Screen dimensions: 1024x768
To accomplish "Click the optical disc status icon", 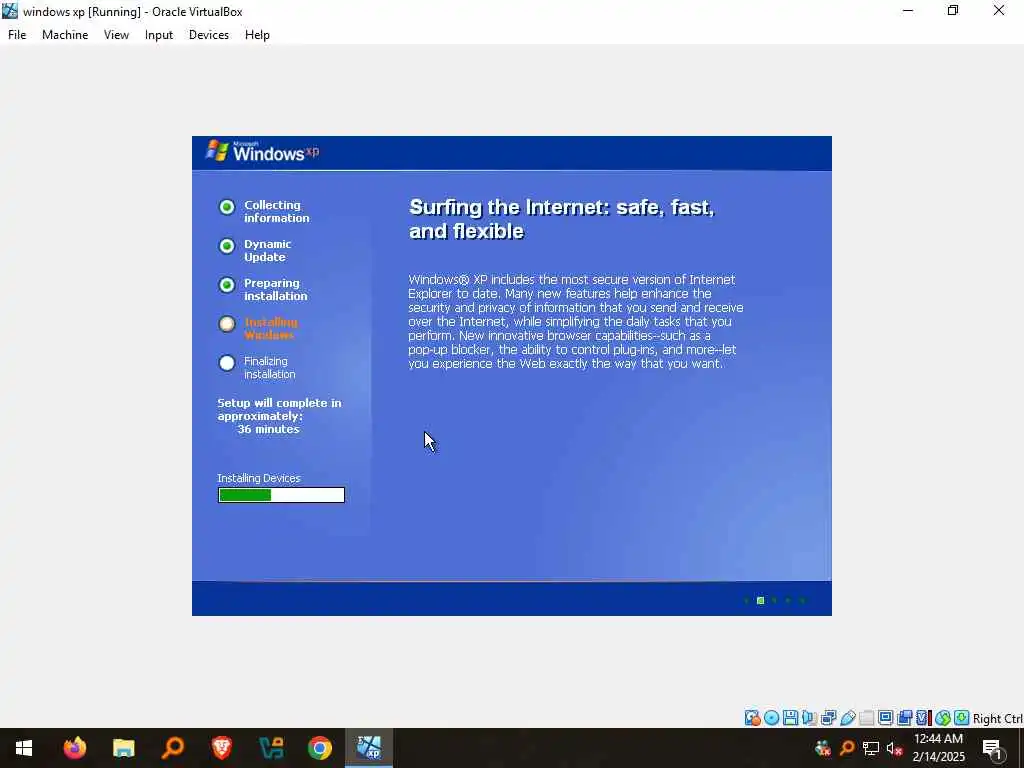I will [771, 718].
